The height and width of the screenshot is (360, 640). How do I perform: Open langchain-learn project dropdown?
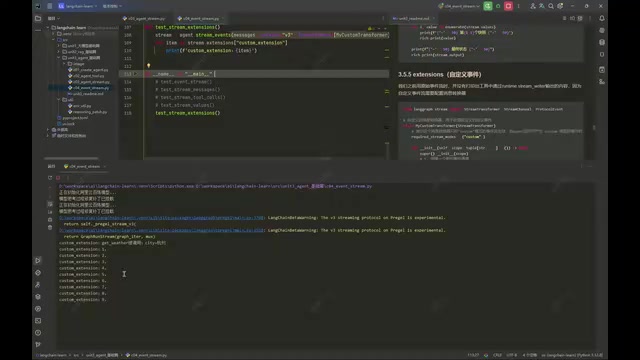click(x=78, y=6)
